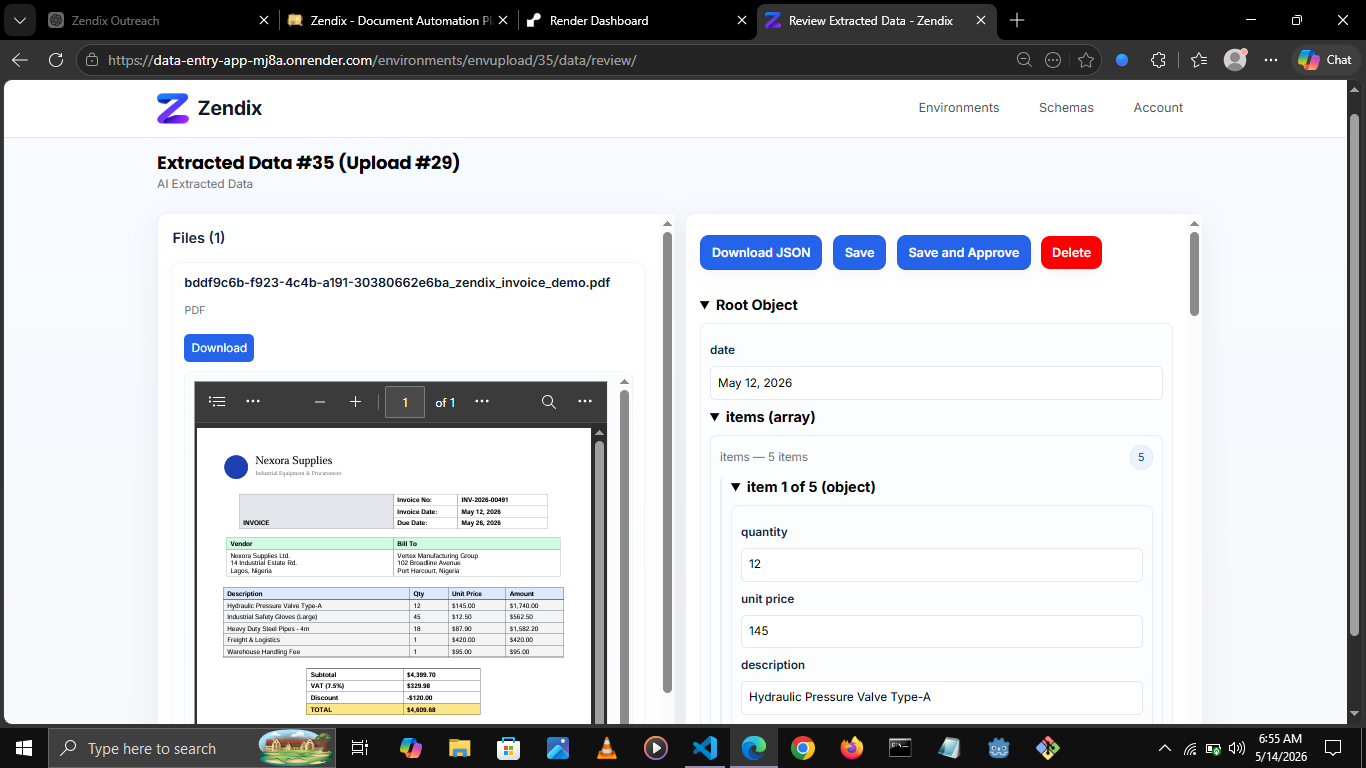Screen dimensions: 1366x768
Task: Open notification center icon in tray
Action: tap(1332, 748)
